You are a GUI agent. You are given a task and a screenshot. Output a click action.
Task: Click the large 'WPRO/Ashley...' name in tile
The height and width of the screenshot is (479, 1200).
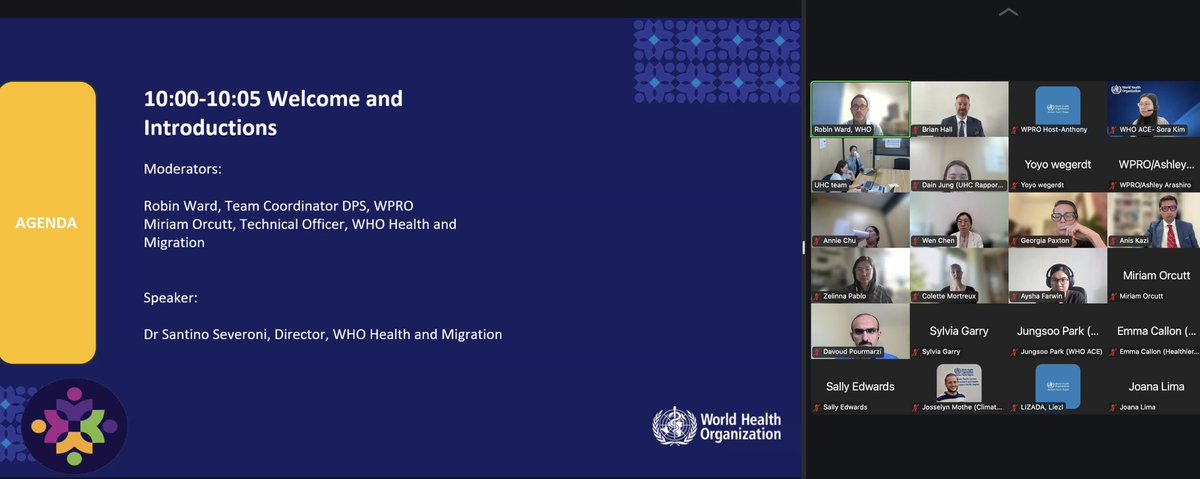tap(1155, 164)
